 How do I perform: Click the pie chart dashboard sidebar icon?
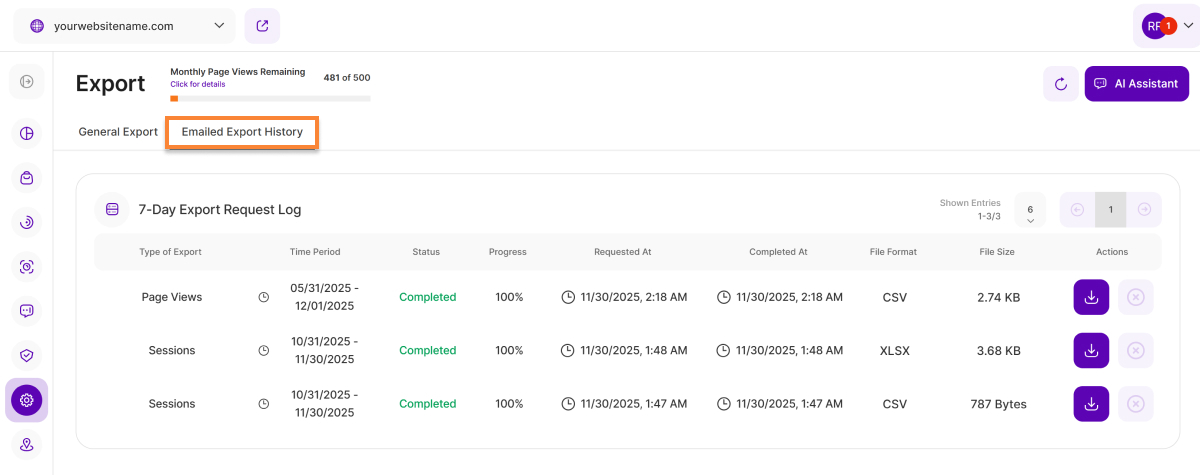click(27, 133)
